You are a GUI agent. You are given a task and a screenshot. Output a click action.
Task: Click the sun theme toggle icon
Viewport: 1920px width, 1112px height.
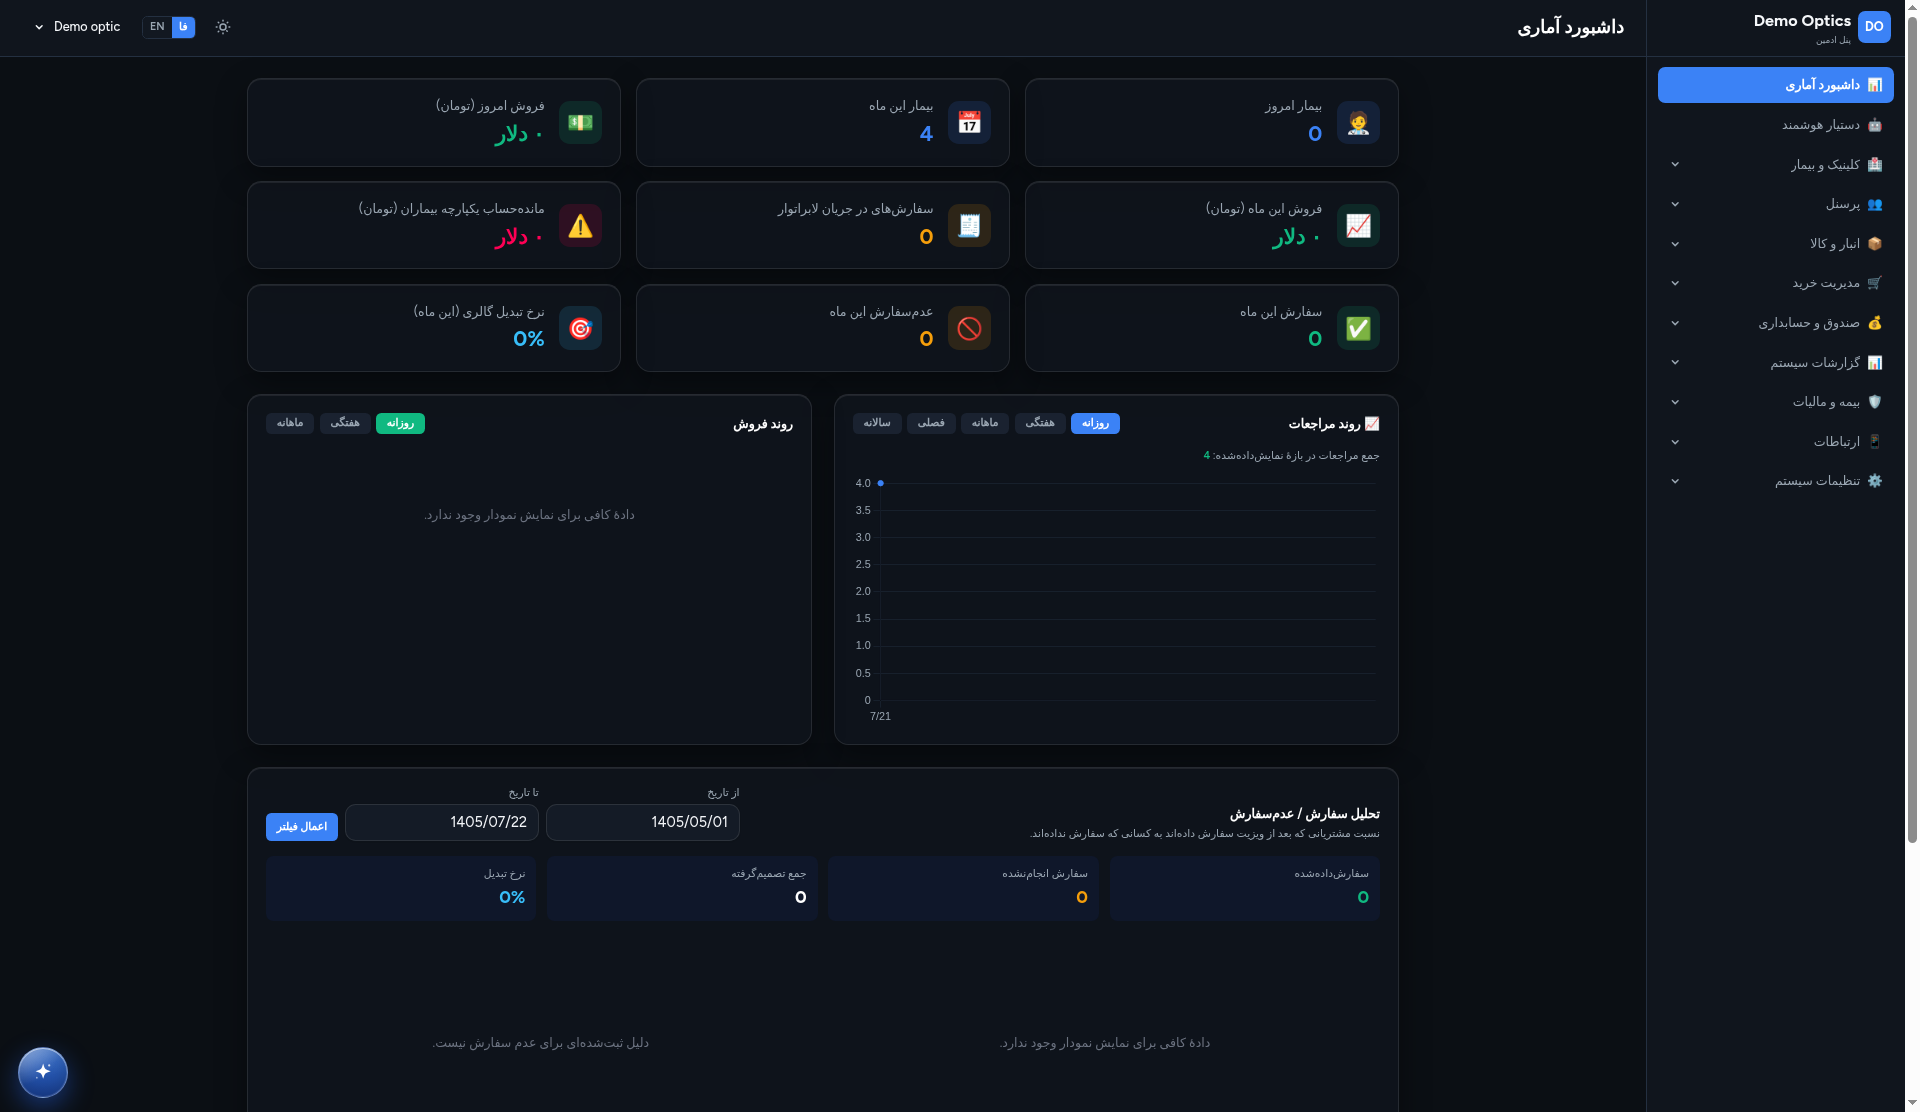tap(223, 27)
